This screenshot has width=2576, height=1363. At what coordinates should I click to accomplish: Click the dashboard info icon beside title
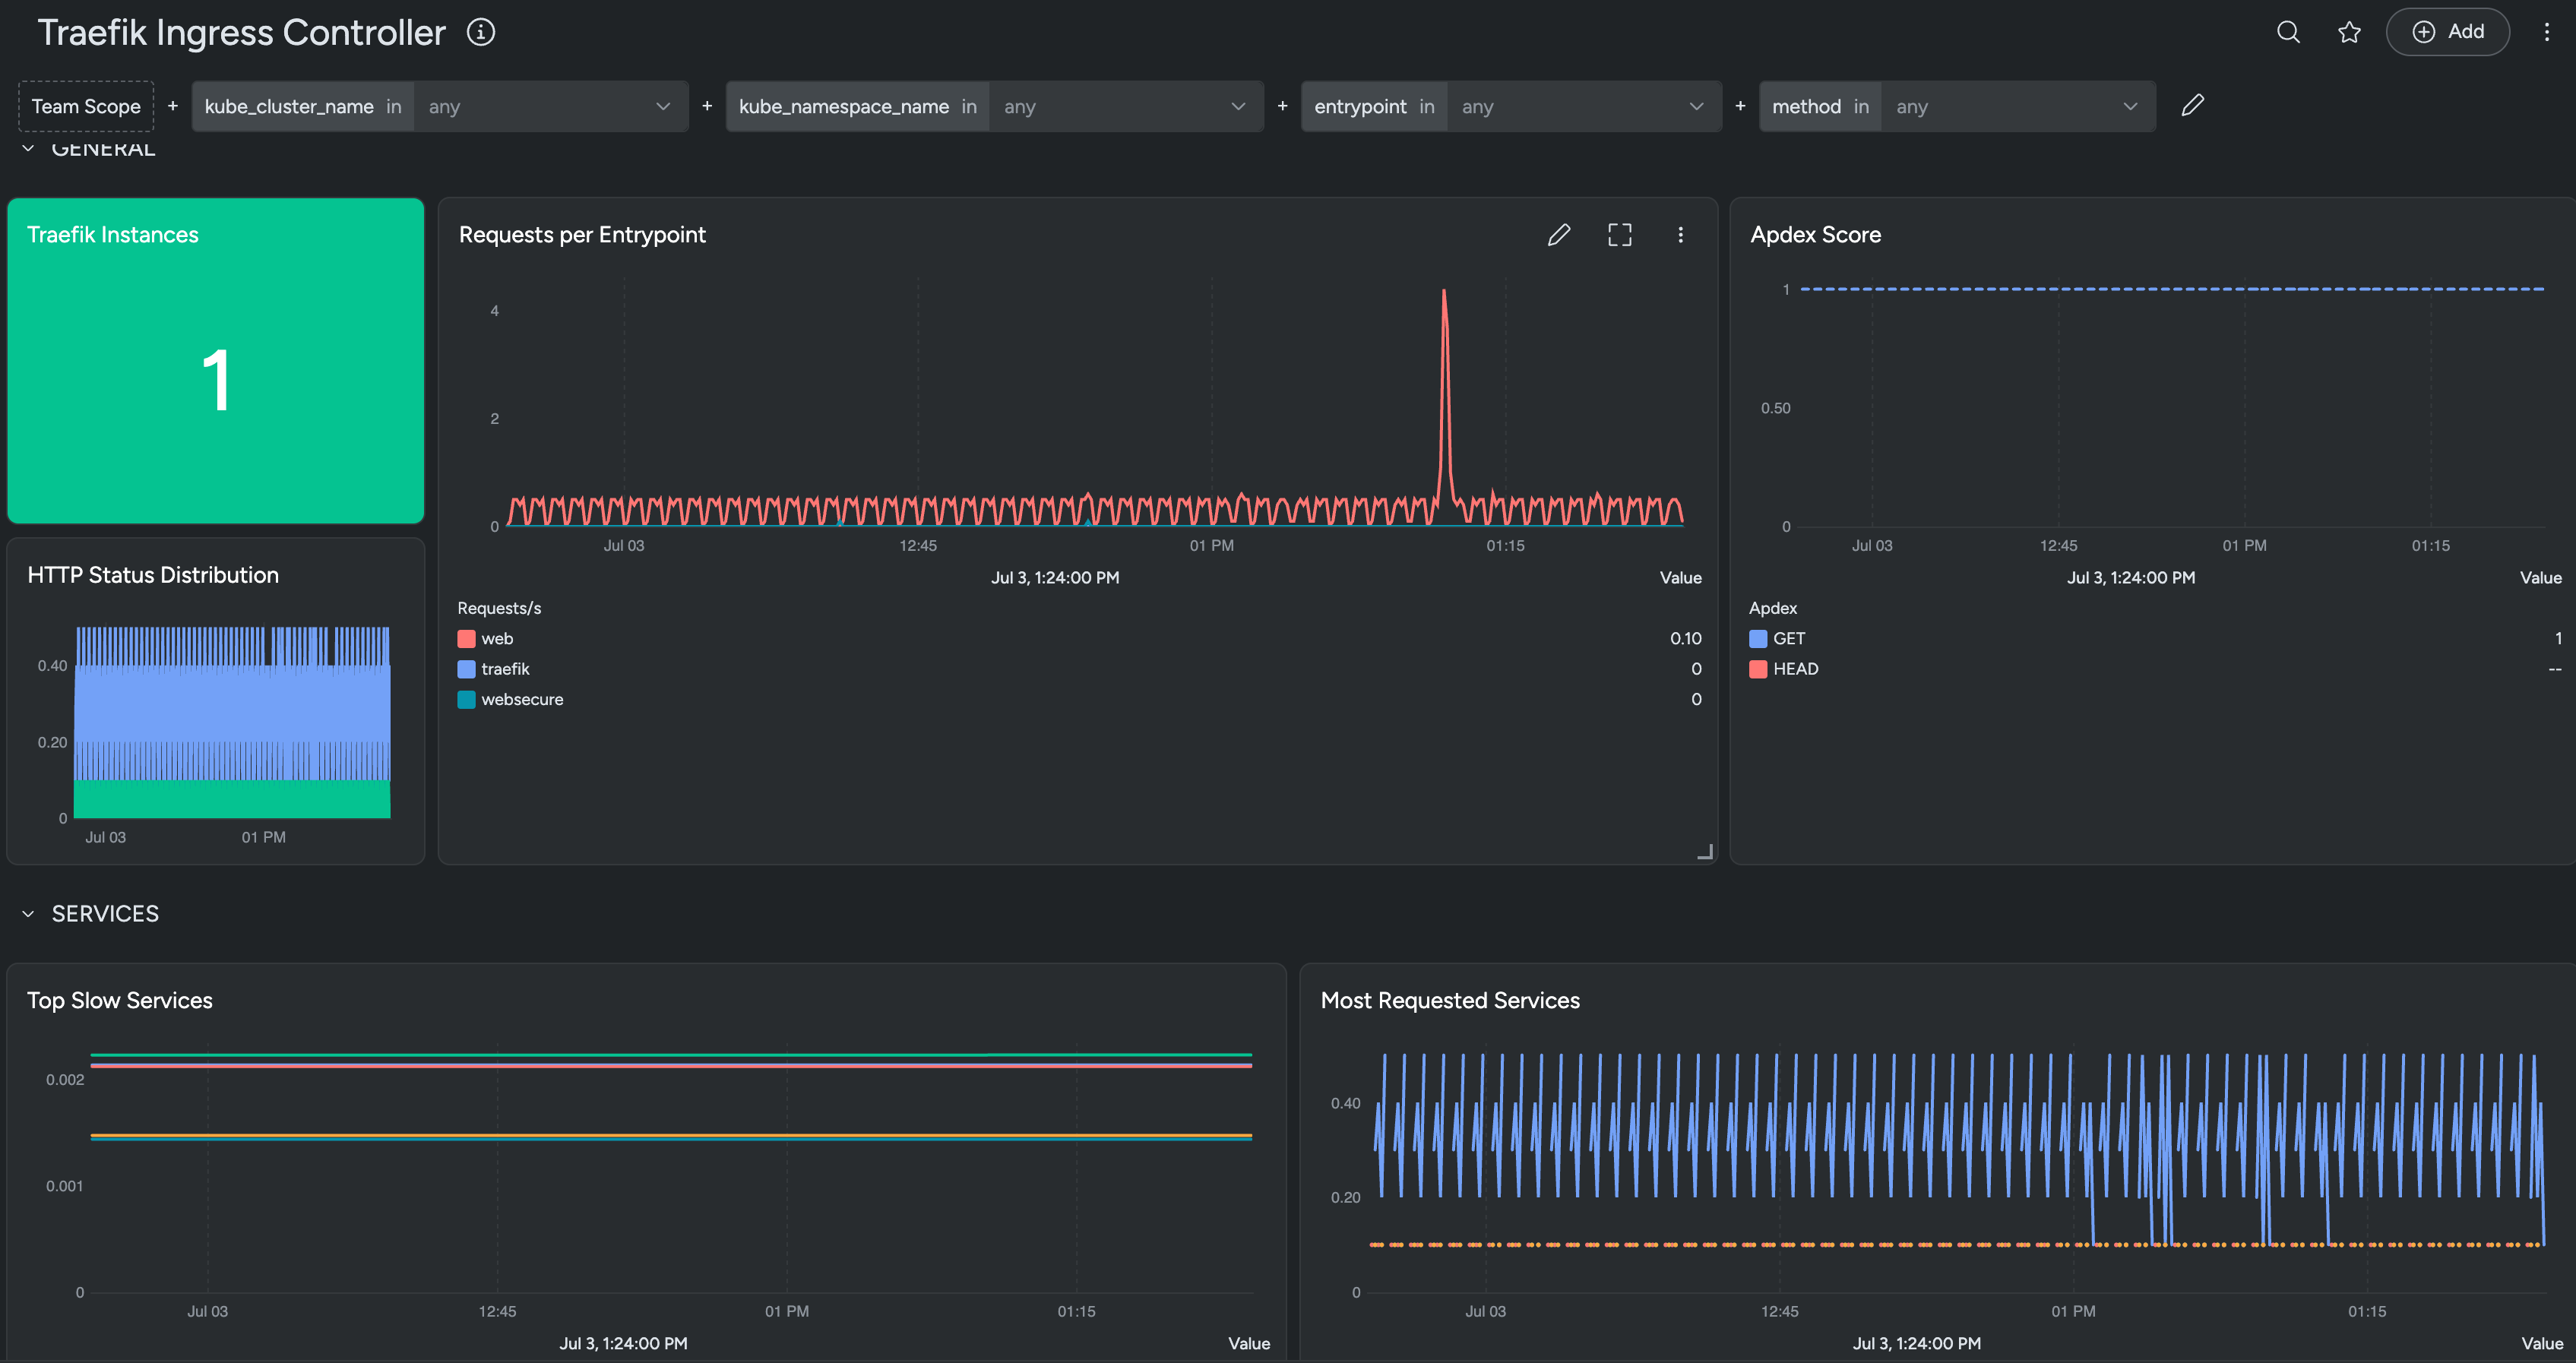481,32
